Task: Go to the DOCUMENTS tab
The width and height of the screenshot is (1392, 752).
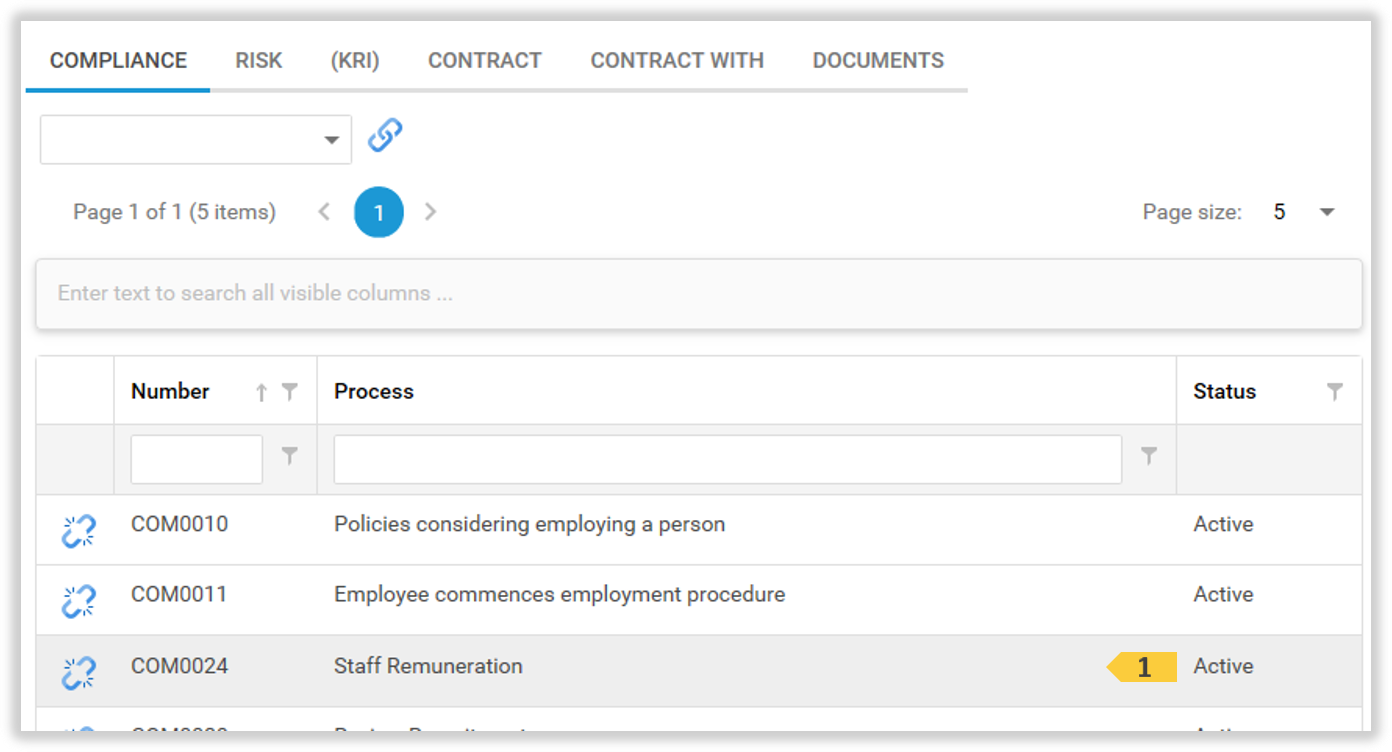Action: pos(878,61)
